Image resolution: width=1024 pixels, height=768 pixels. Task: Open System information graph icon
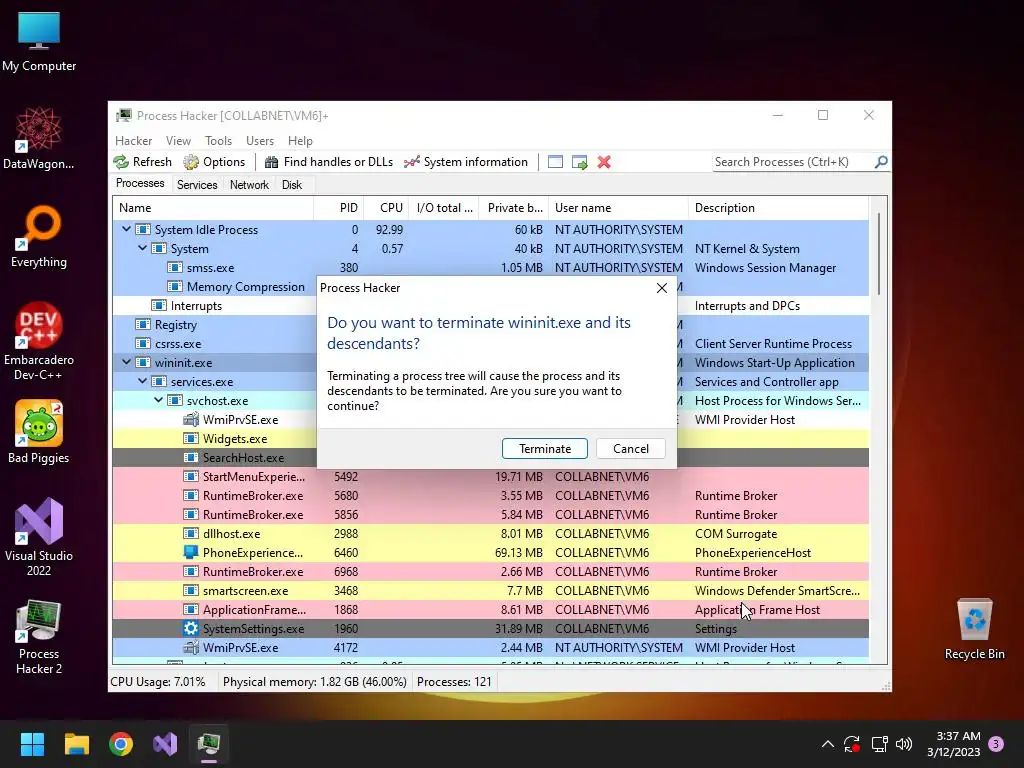[x=411, y=162]
